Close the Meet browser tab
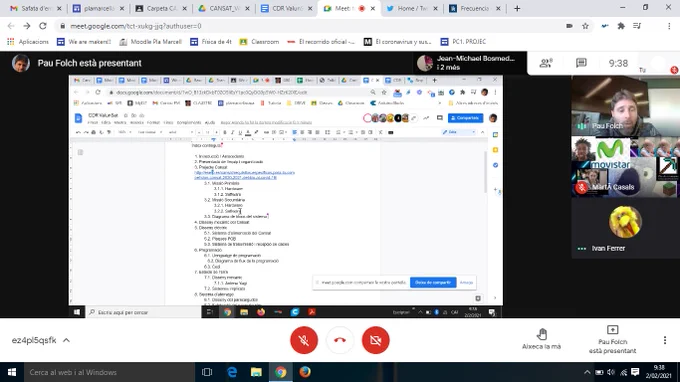Image resolution: width=680 pixels, height=382 pixels. (x=373, y=8)
